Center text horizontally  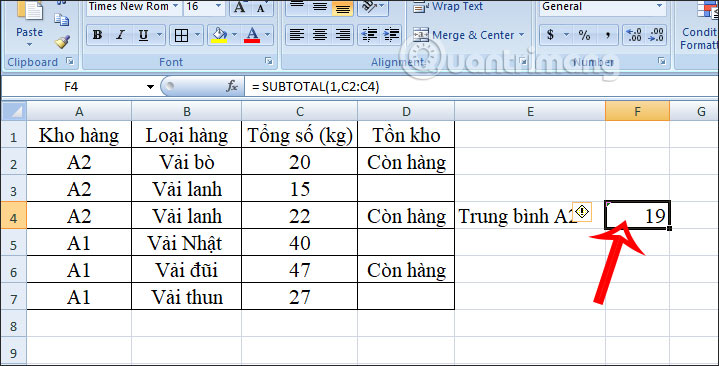(x=320, y=35)
